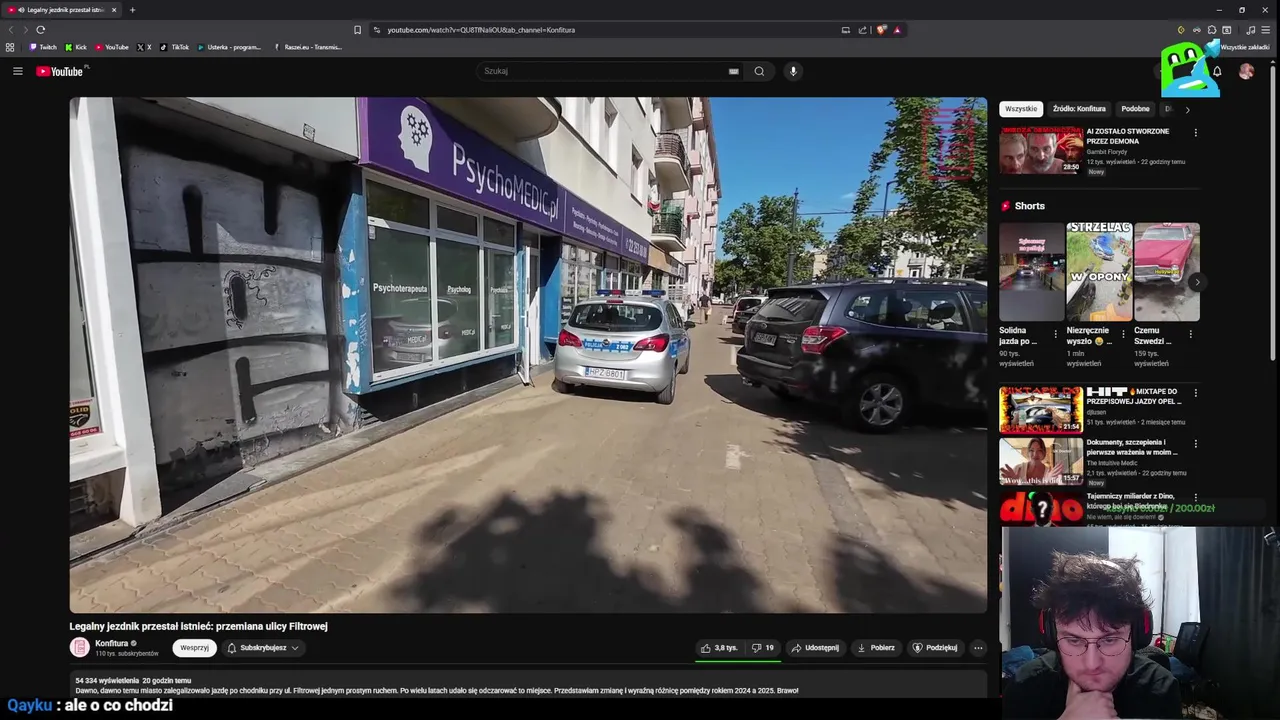Open options for AI ZOSTAŁO STWORZONE video
This screenshot has height=720, width=1280.
tap(1195, 132)
